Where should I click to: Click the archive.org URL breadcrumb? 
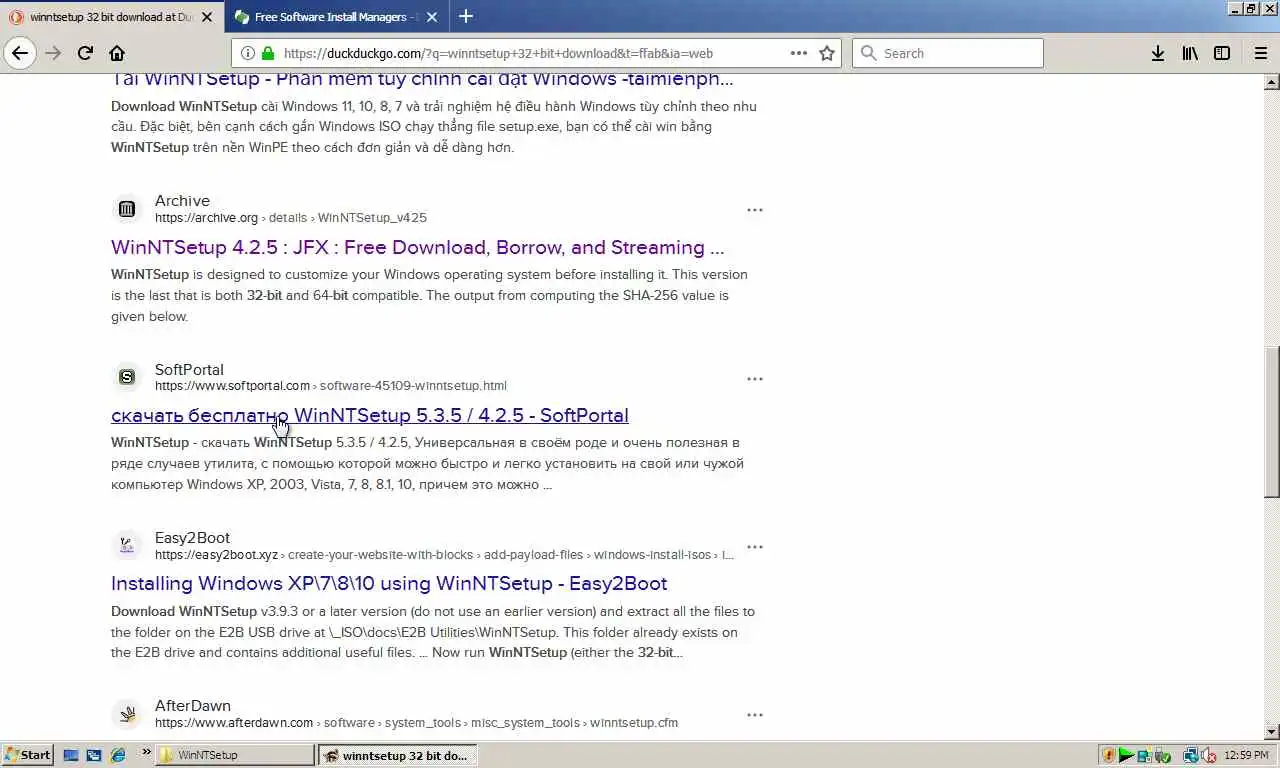pos(291,218)
